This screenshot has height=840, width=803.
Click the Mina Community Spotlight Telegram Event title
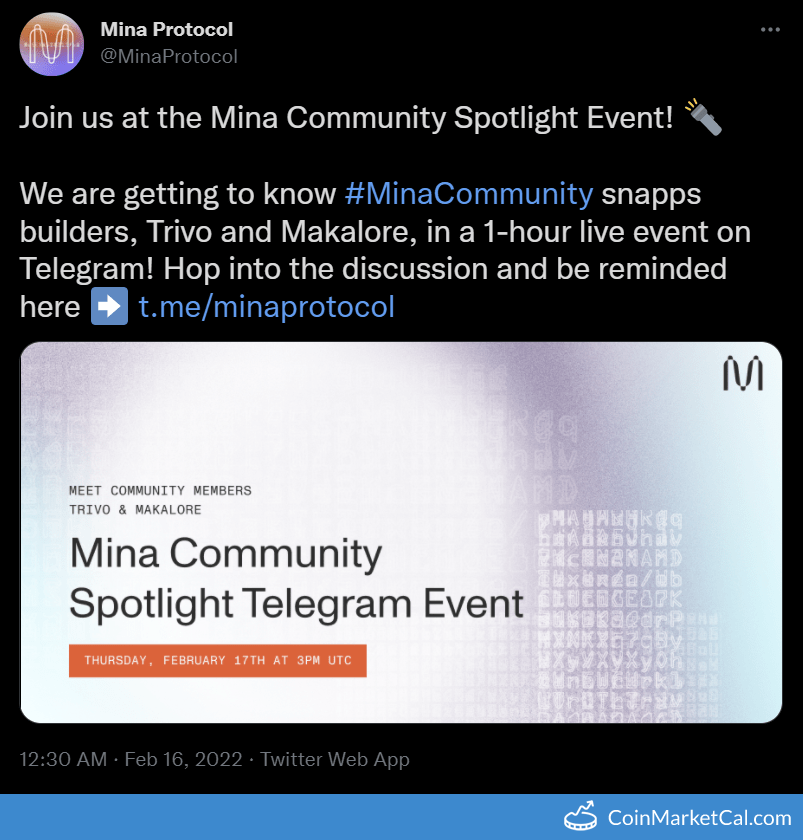[296, 578]
